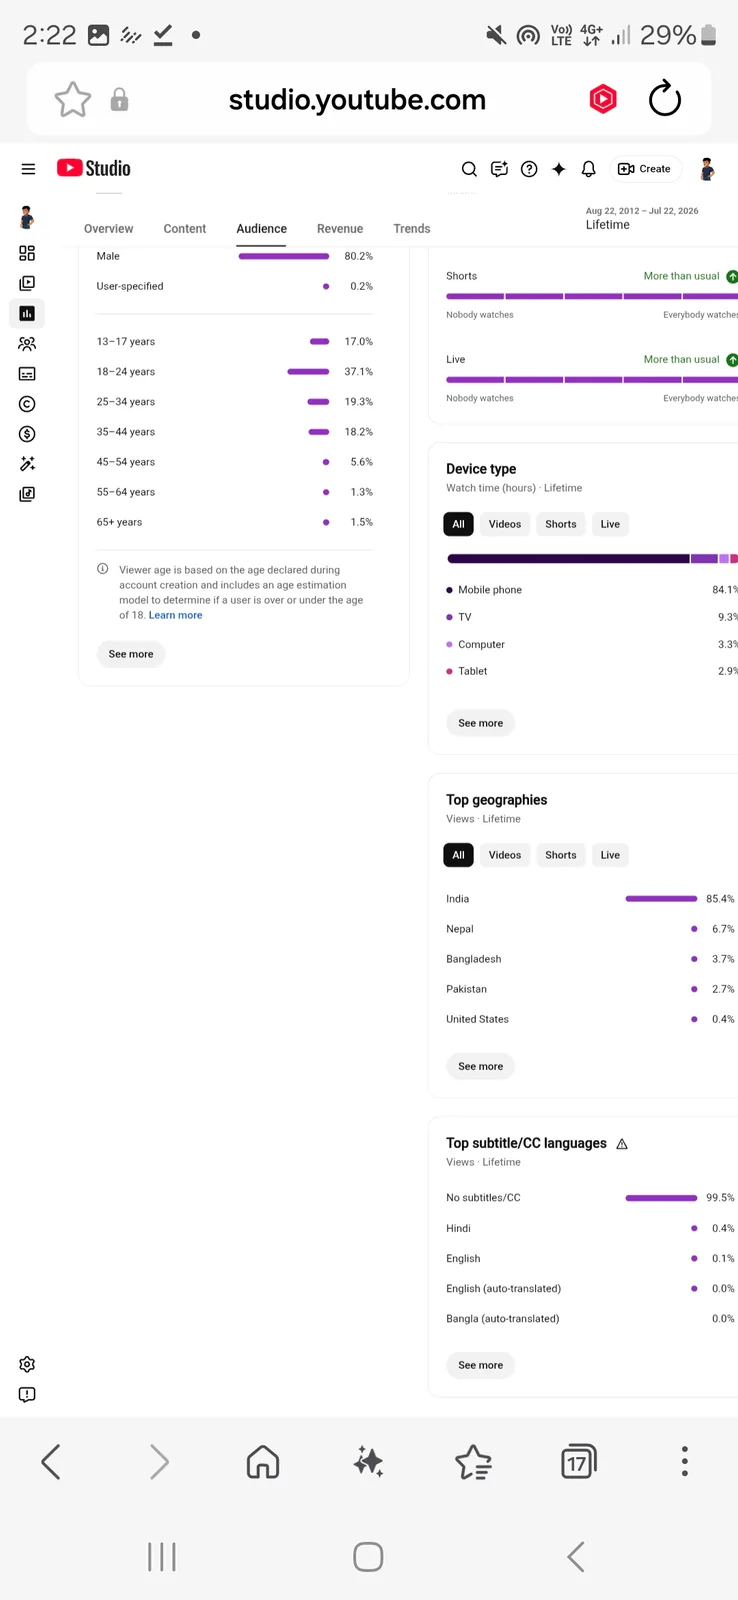
Task: Click Send feedback icon at sidebar bottom
Action: (27, 1394)
